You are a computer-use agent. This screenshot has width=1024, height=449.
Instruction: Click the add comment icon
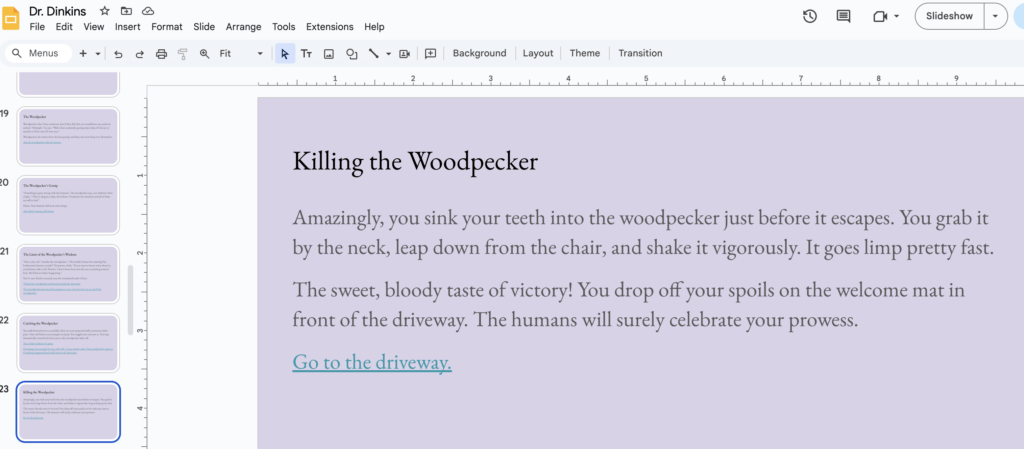(x=431, y=53)
